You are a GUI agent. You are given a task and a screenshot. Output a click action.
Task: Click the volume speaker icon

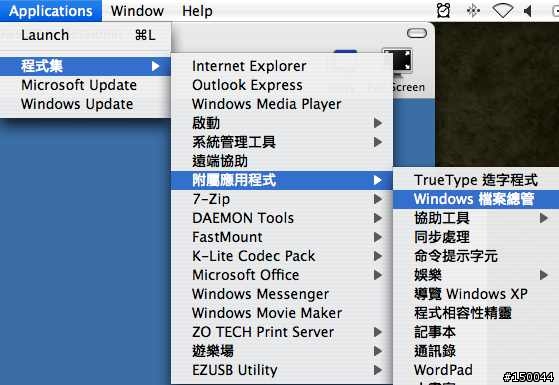[528, 11]
